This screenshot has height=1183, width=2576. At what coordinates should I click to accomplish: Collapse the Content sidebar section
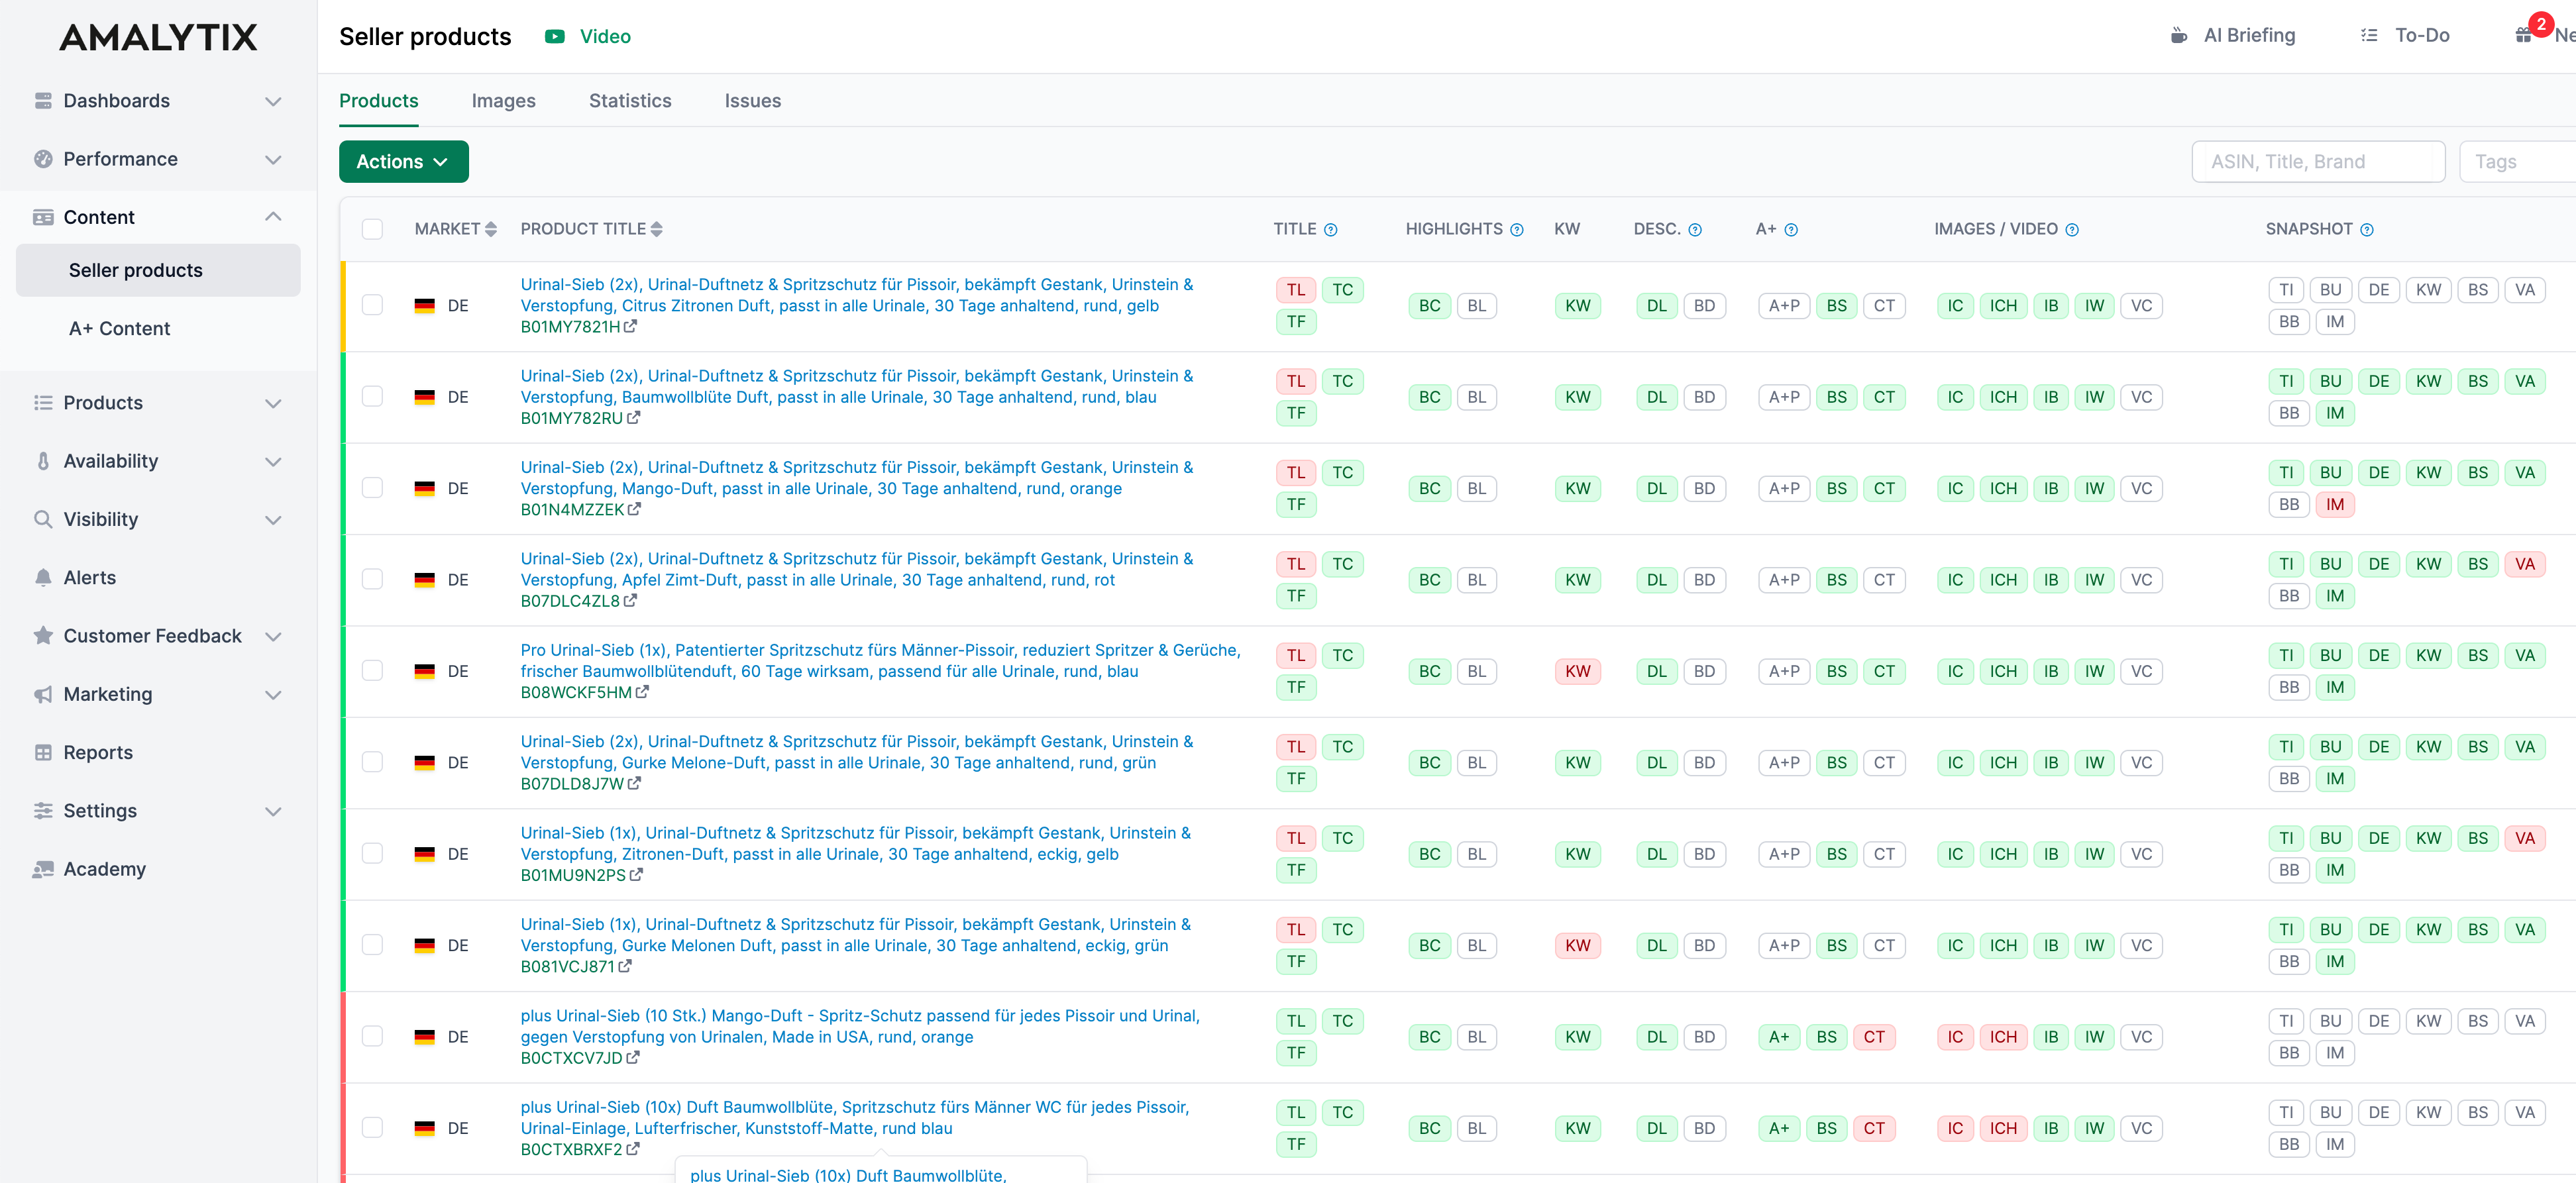tap(272, 216)
